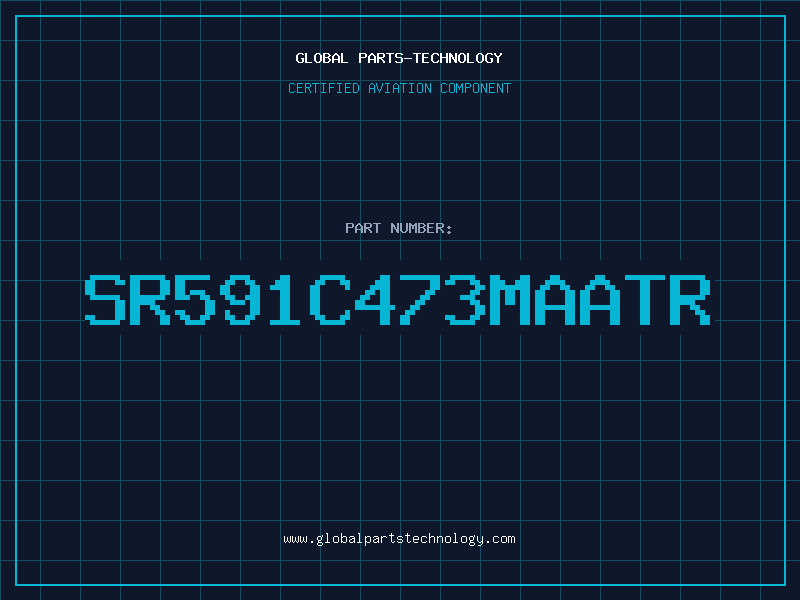Select the part number SR591C473MAATR

click(x=398, y=300)
